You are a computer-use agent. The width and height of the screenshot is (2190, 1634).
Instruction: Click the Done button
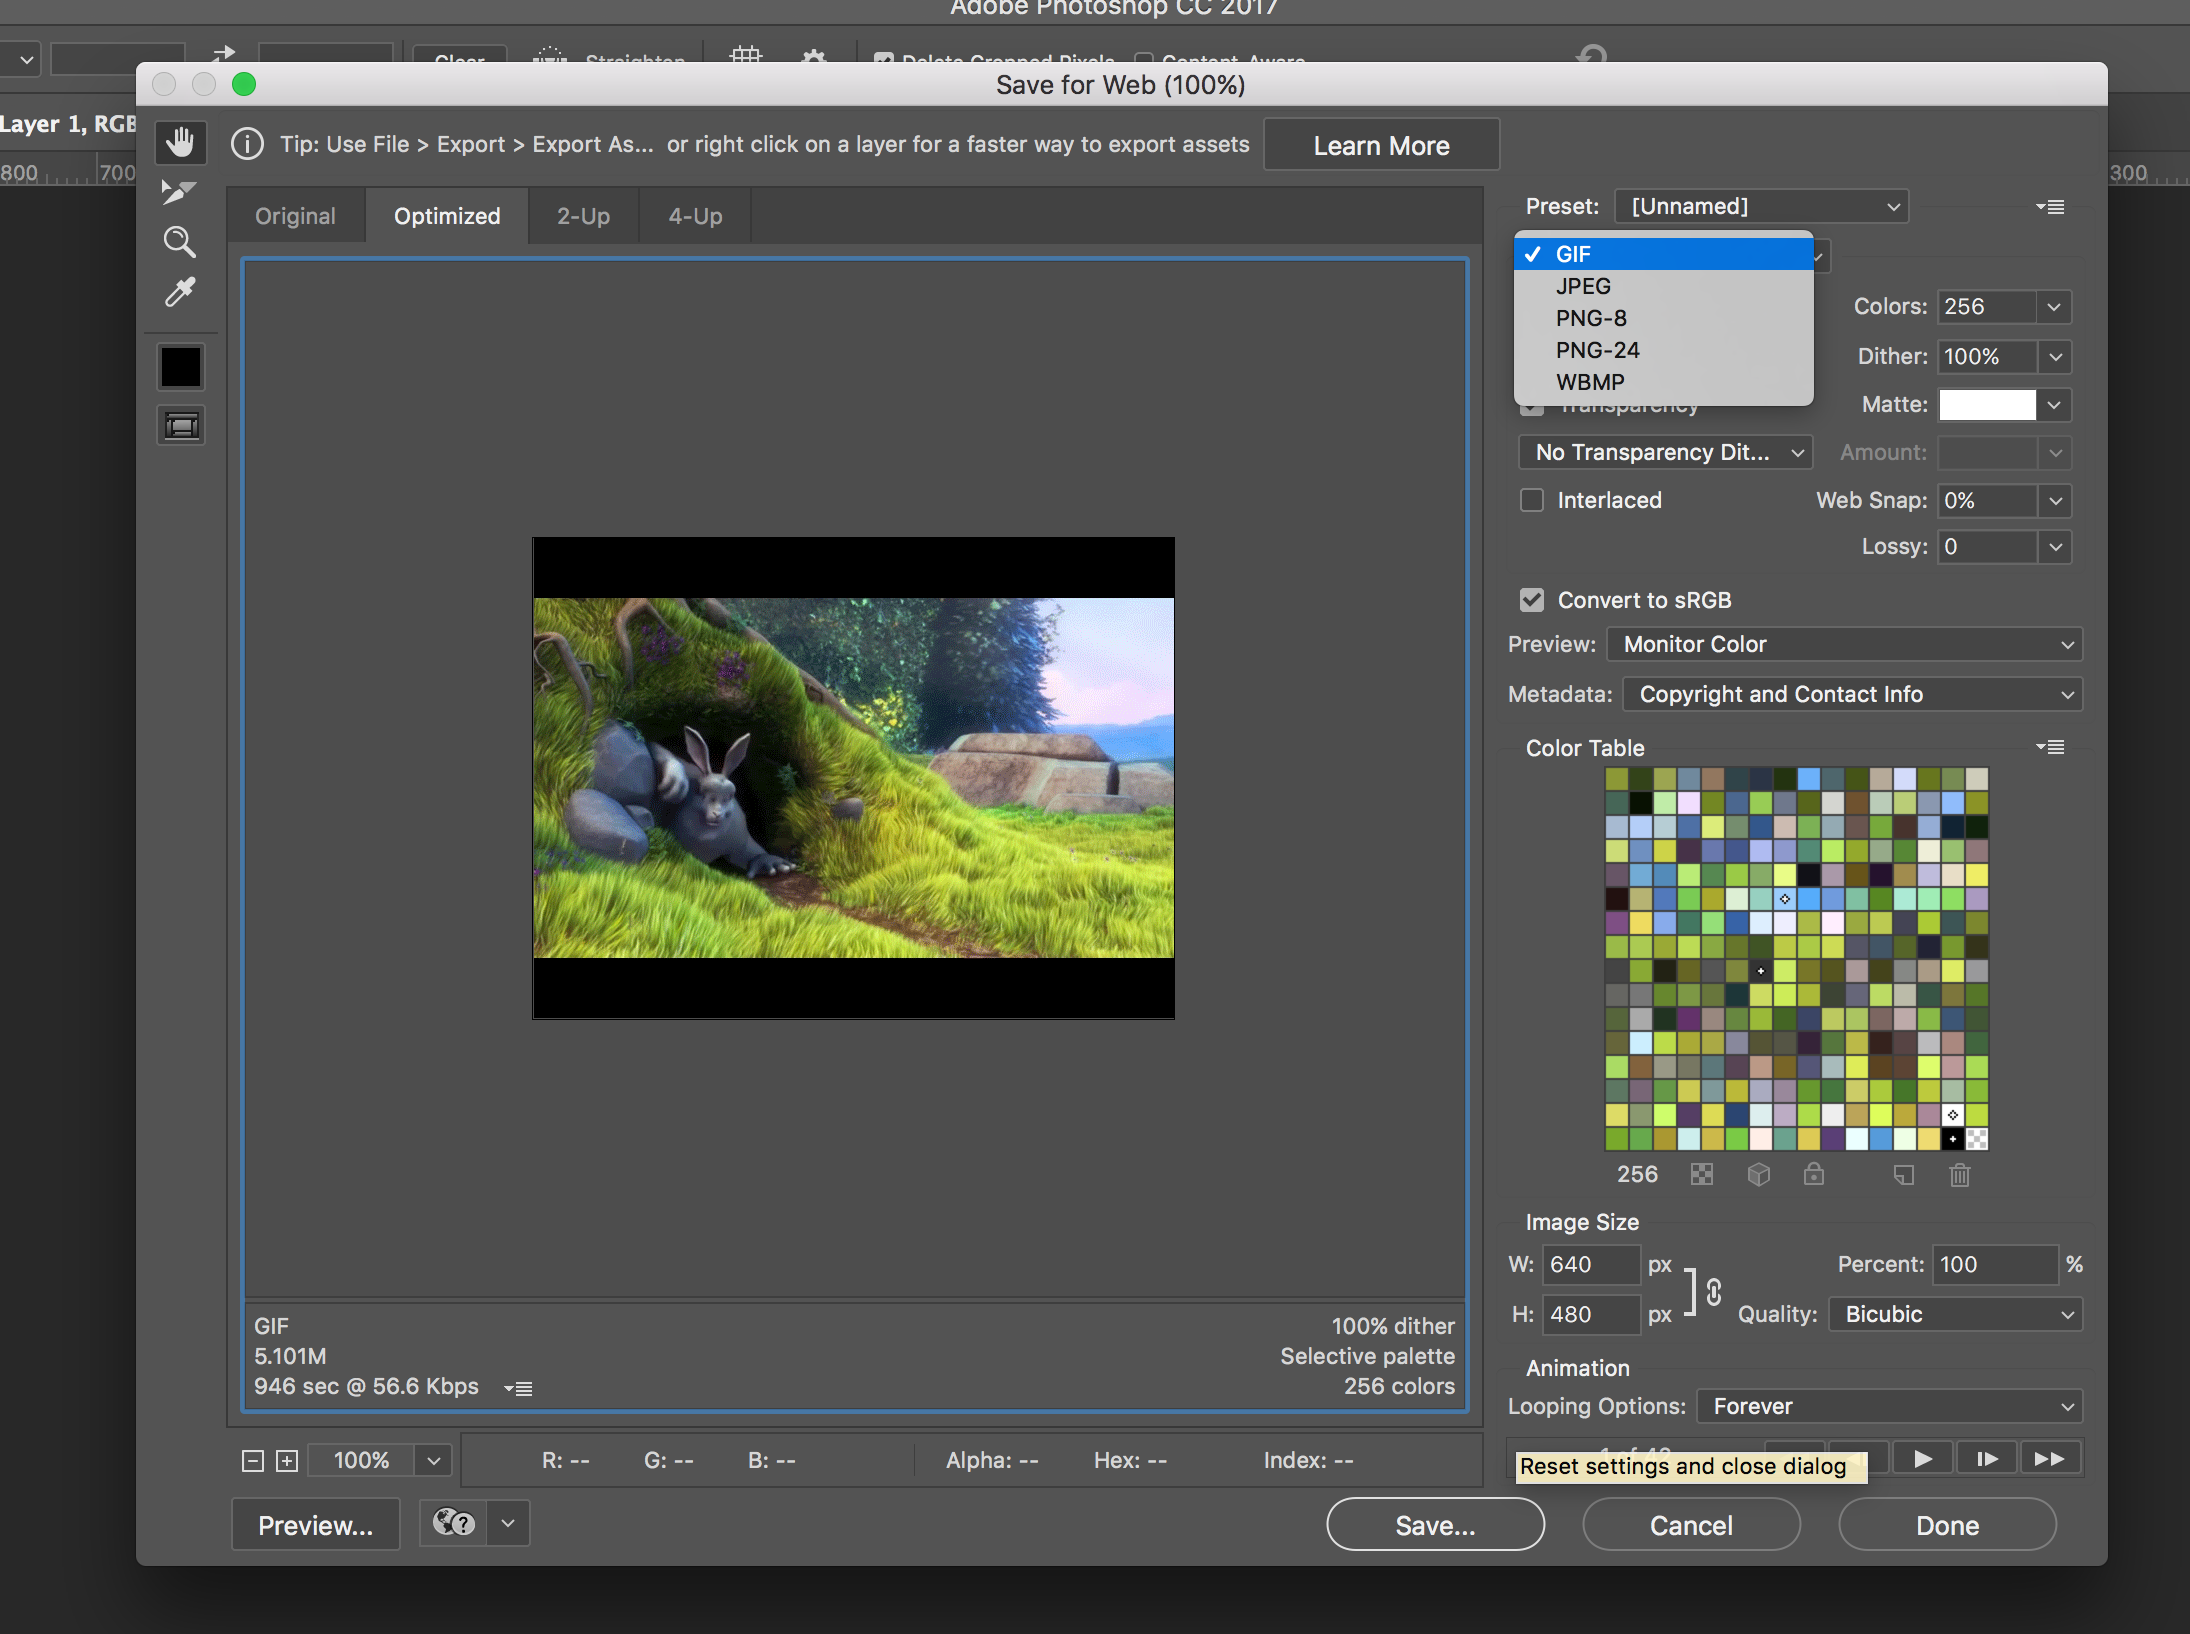pyautogui.click(x=1947, y=1525)
